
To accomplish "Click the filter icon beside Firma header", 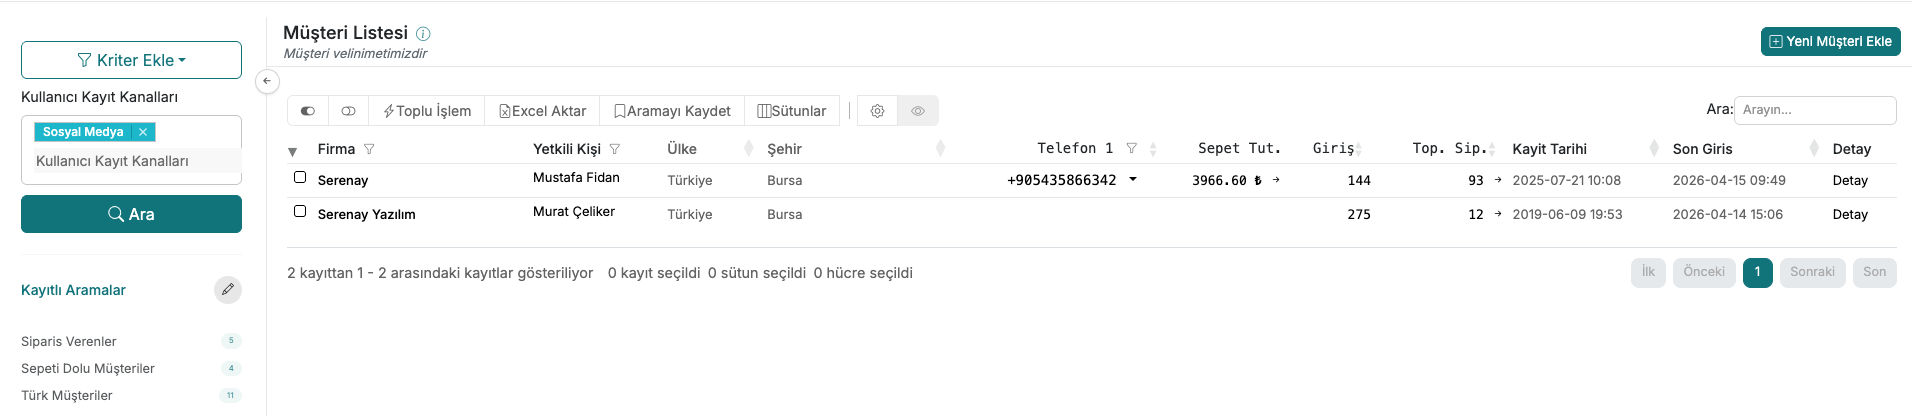I will (369, 149).
